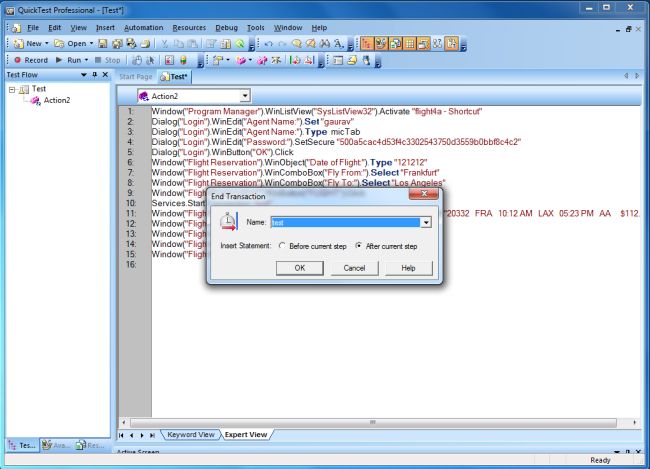This screenshot has width=650, height=469.
Task: Click the Record button
Action: point(31,60)
